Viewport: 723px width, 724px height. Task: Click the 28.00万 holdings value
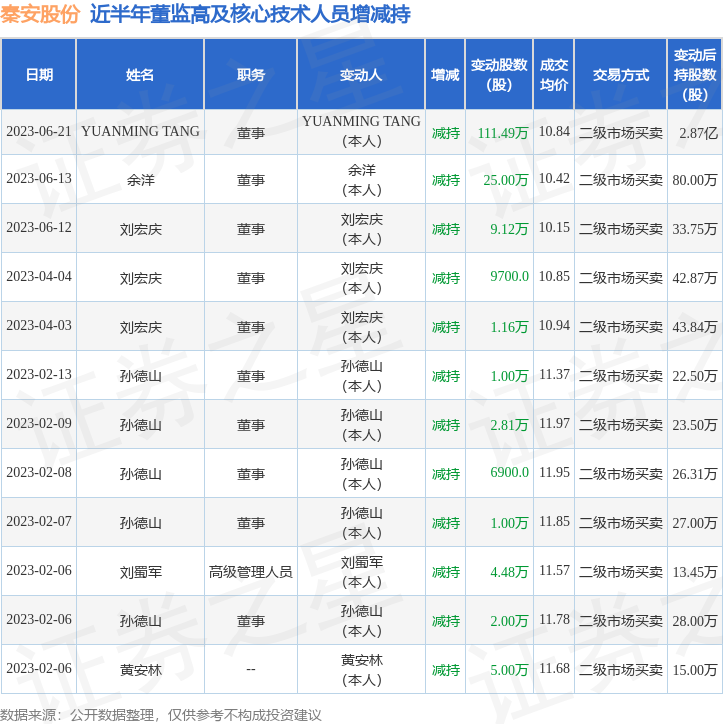(x=695, y=621)
